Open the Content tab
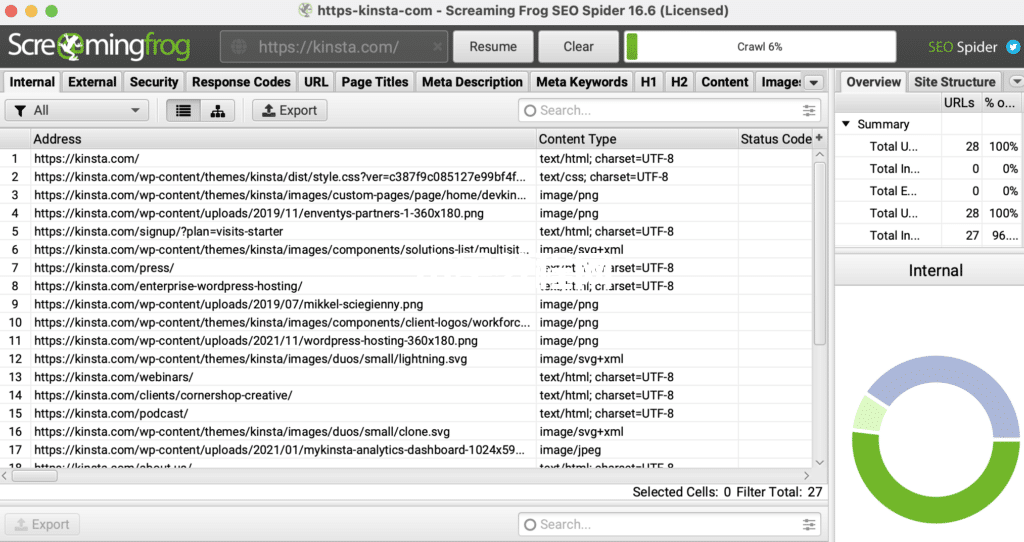Viewport: 1024px width, 542px height. tap(725, 82)
